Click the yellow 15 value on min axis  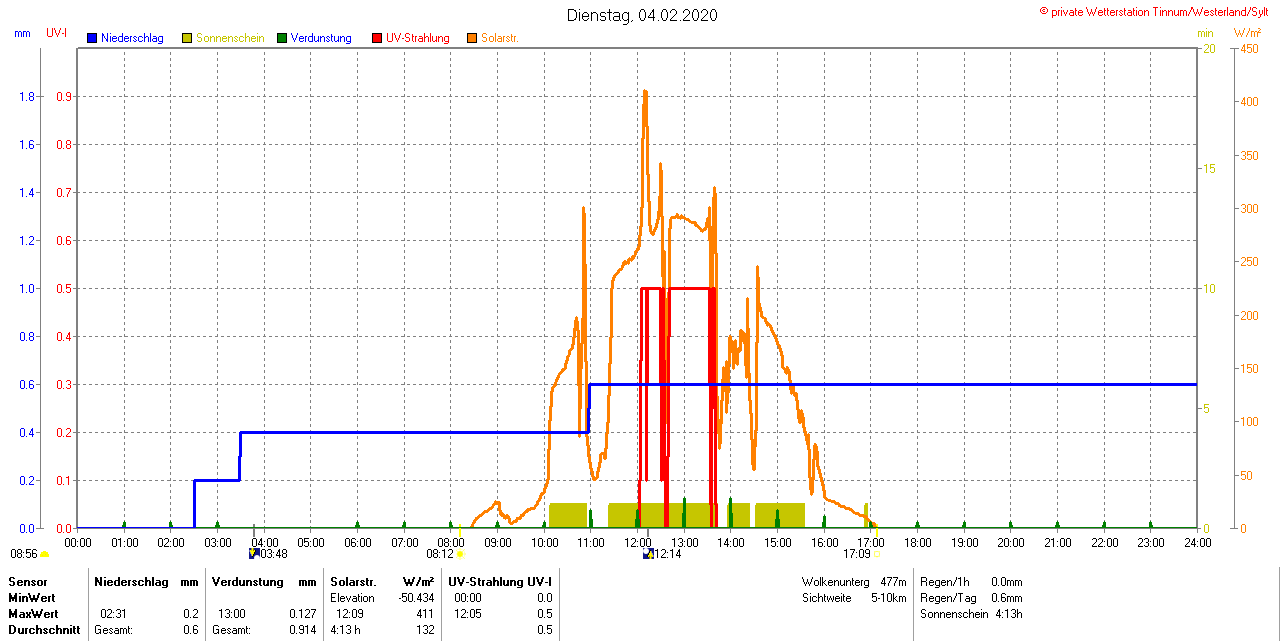(1209, 169)
